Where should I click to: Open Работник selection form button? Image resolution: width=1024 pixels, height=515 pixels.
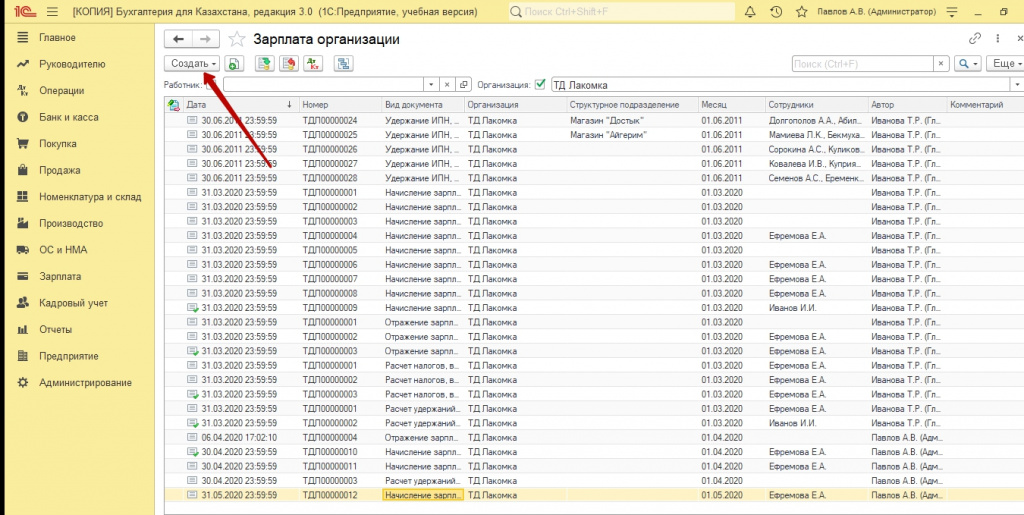coord(464,84)
